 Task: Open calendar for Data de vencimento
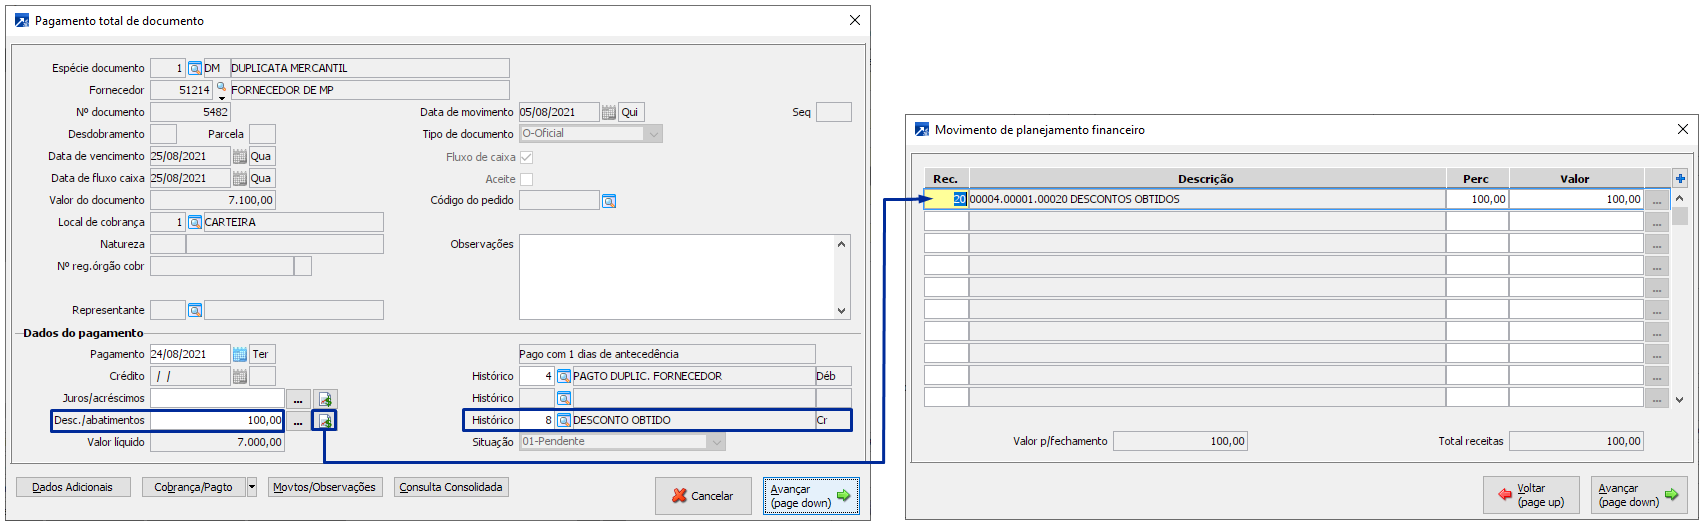pos(240,156)
